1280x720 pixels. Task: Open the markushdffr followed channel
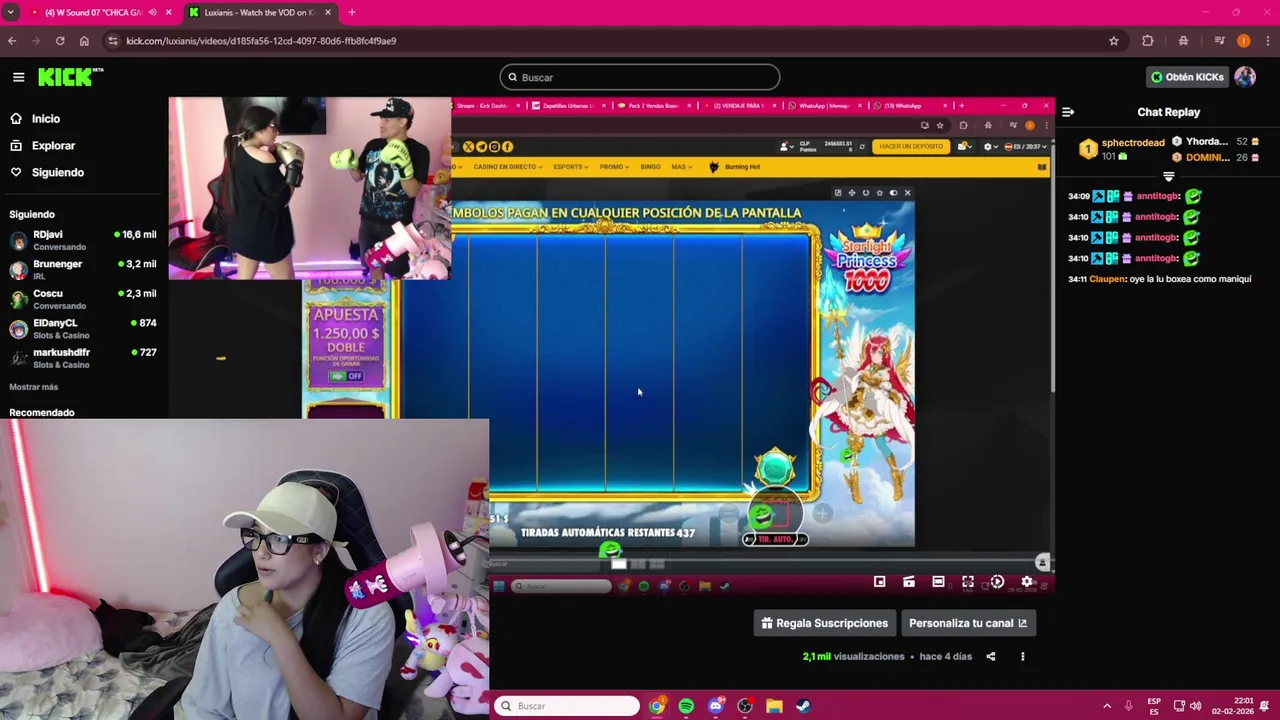click(x=83, y=358)
